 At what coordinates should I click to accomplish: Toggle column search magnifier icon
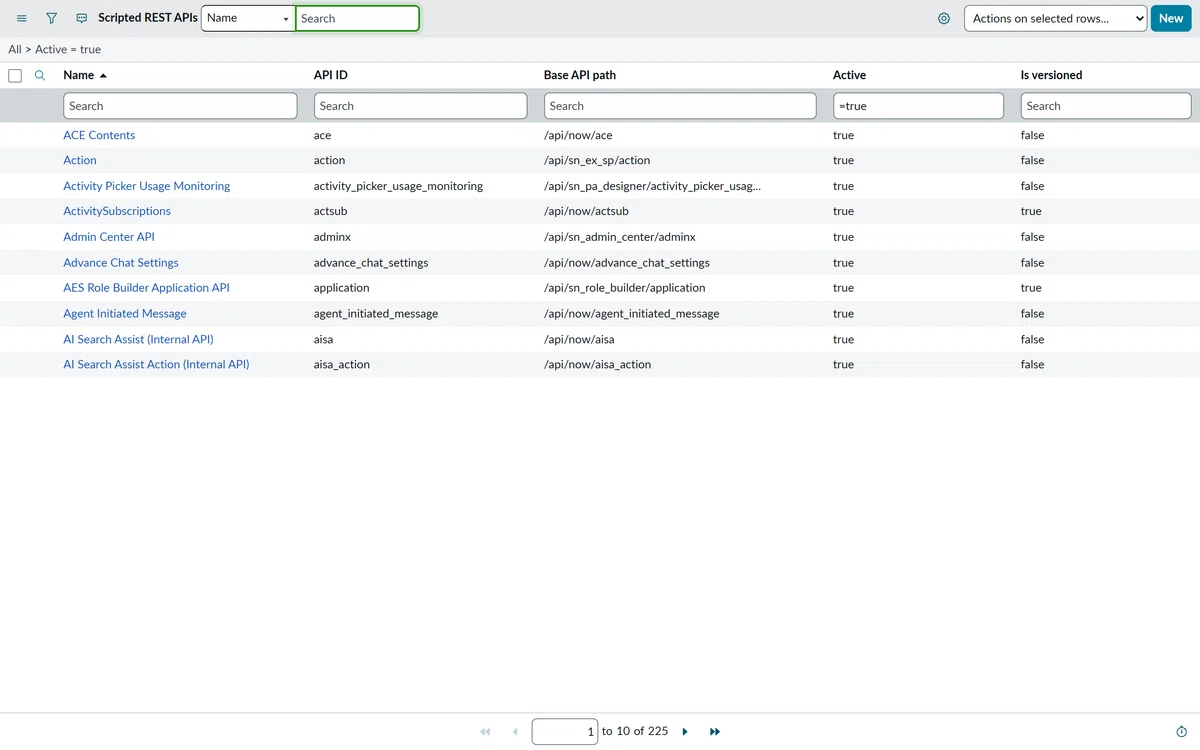pyautogui.click(x=40, y=75)
